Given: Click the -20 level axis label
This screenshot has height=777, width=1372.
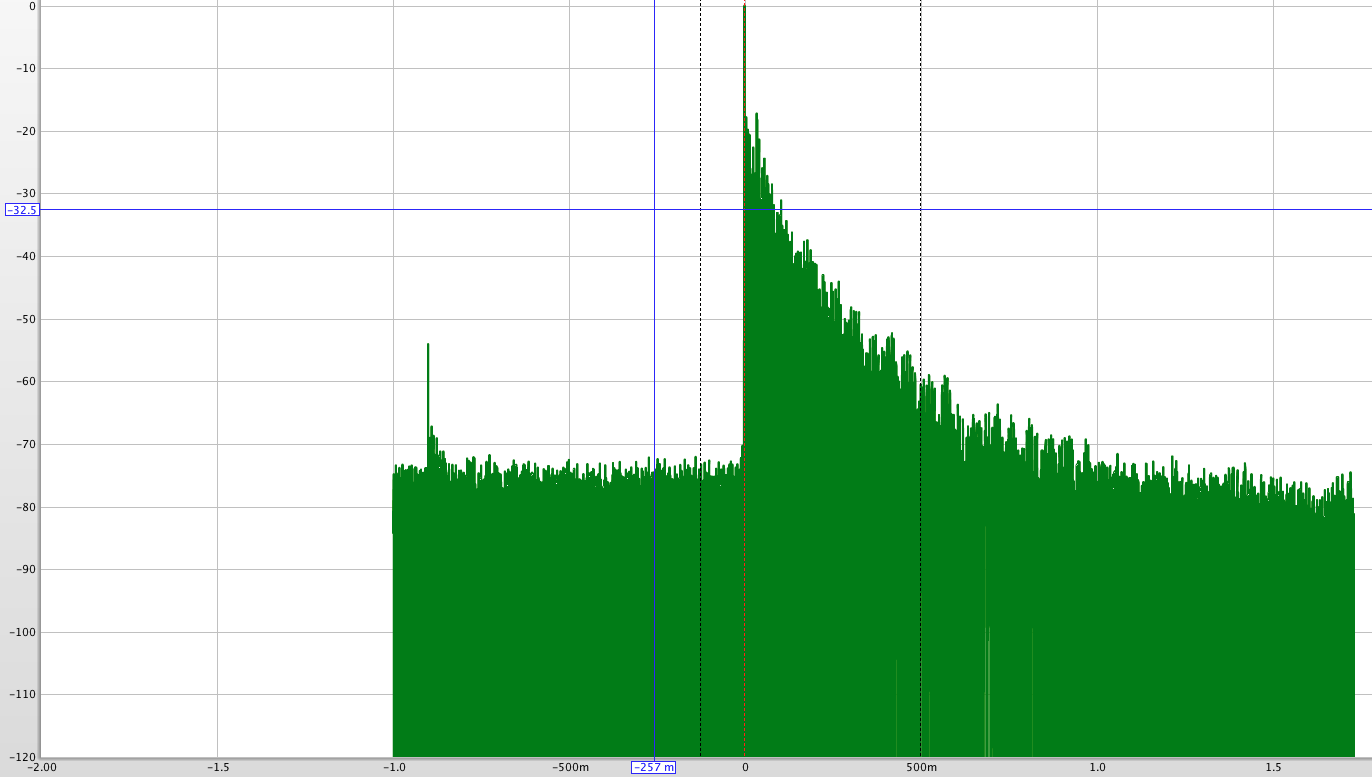Looking at the screenshot, I should click(26, 131).
